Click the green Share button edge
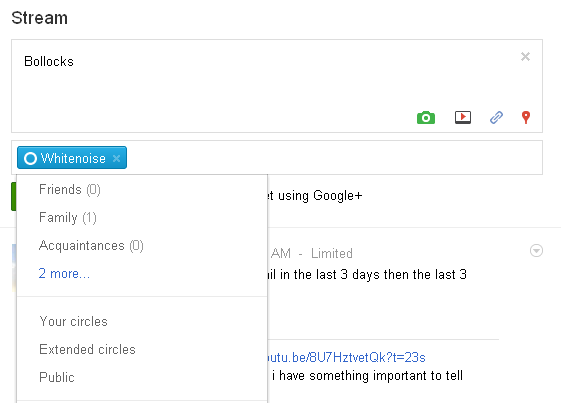 pos(14,196)
